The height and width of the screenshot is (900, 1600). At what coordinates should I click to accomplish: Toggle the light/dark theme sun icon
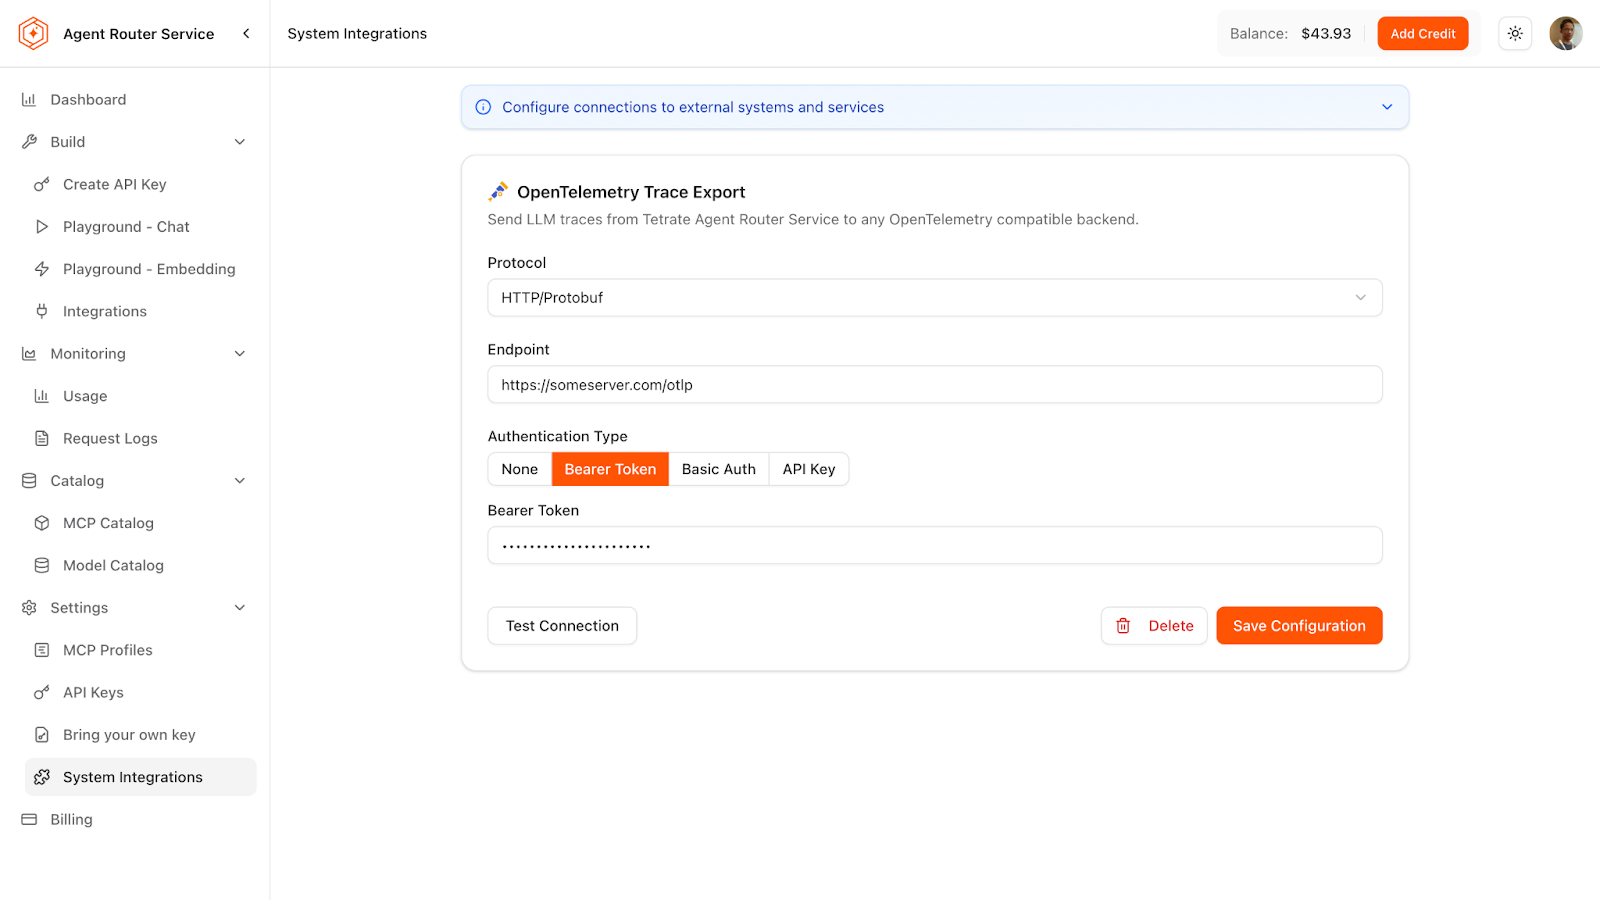(1515, 34)
